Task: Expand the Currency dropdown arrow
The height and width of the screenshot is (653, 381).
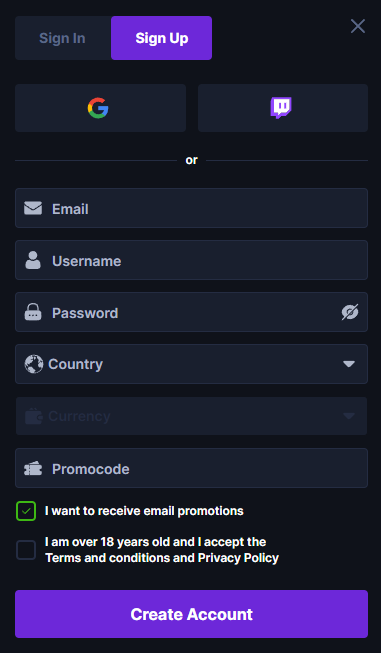Action: point(349,416)
